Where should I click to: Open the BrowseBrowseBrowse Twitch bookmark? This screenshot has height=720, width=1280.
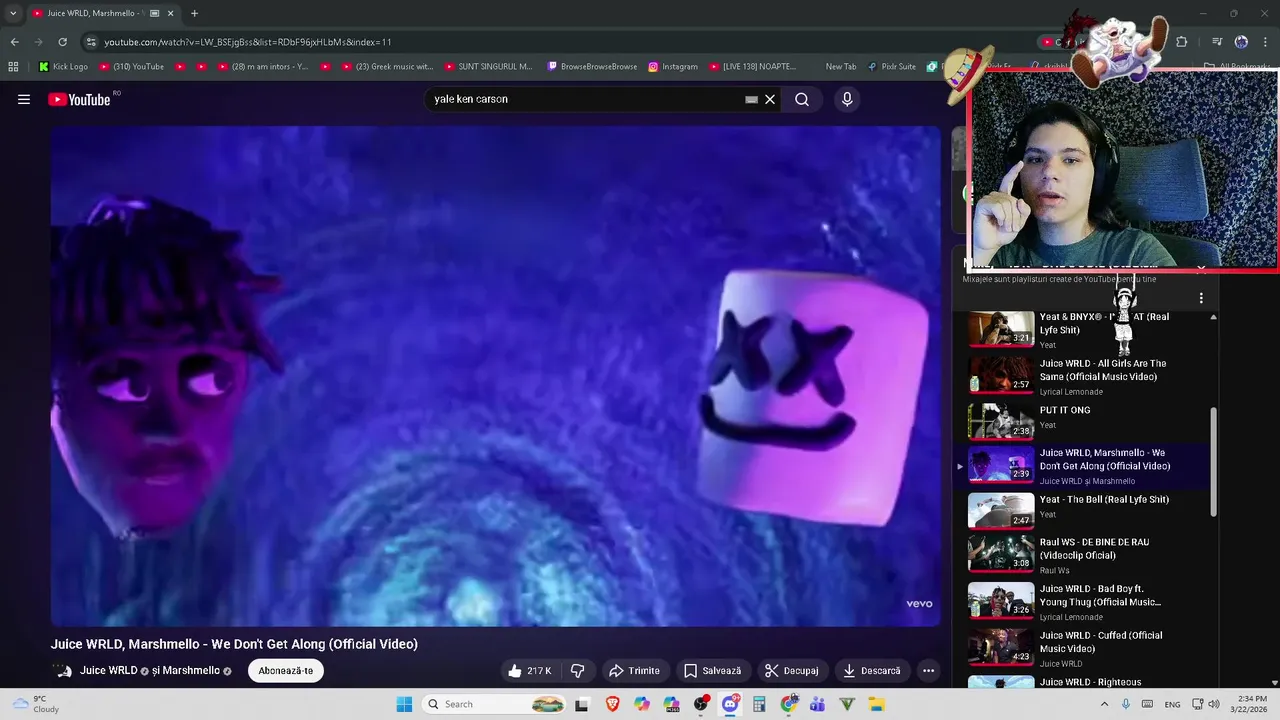click(592, 67)
